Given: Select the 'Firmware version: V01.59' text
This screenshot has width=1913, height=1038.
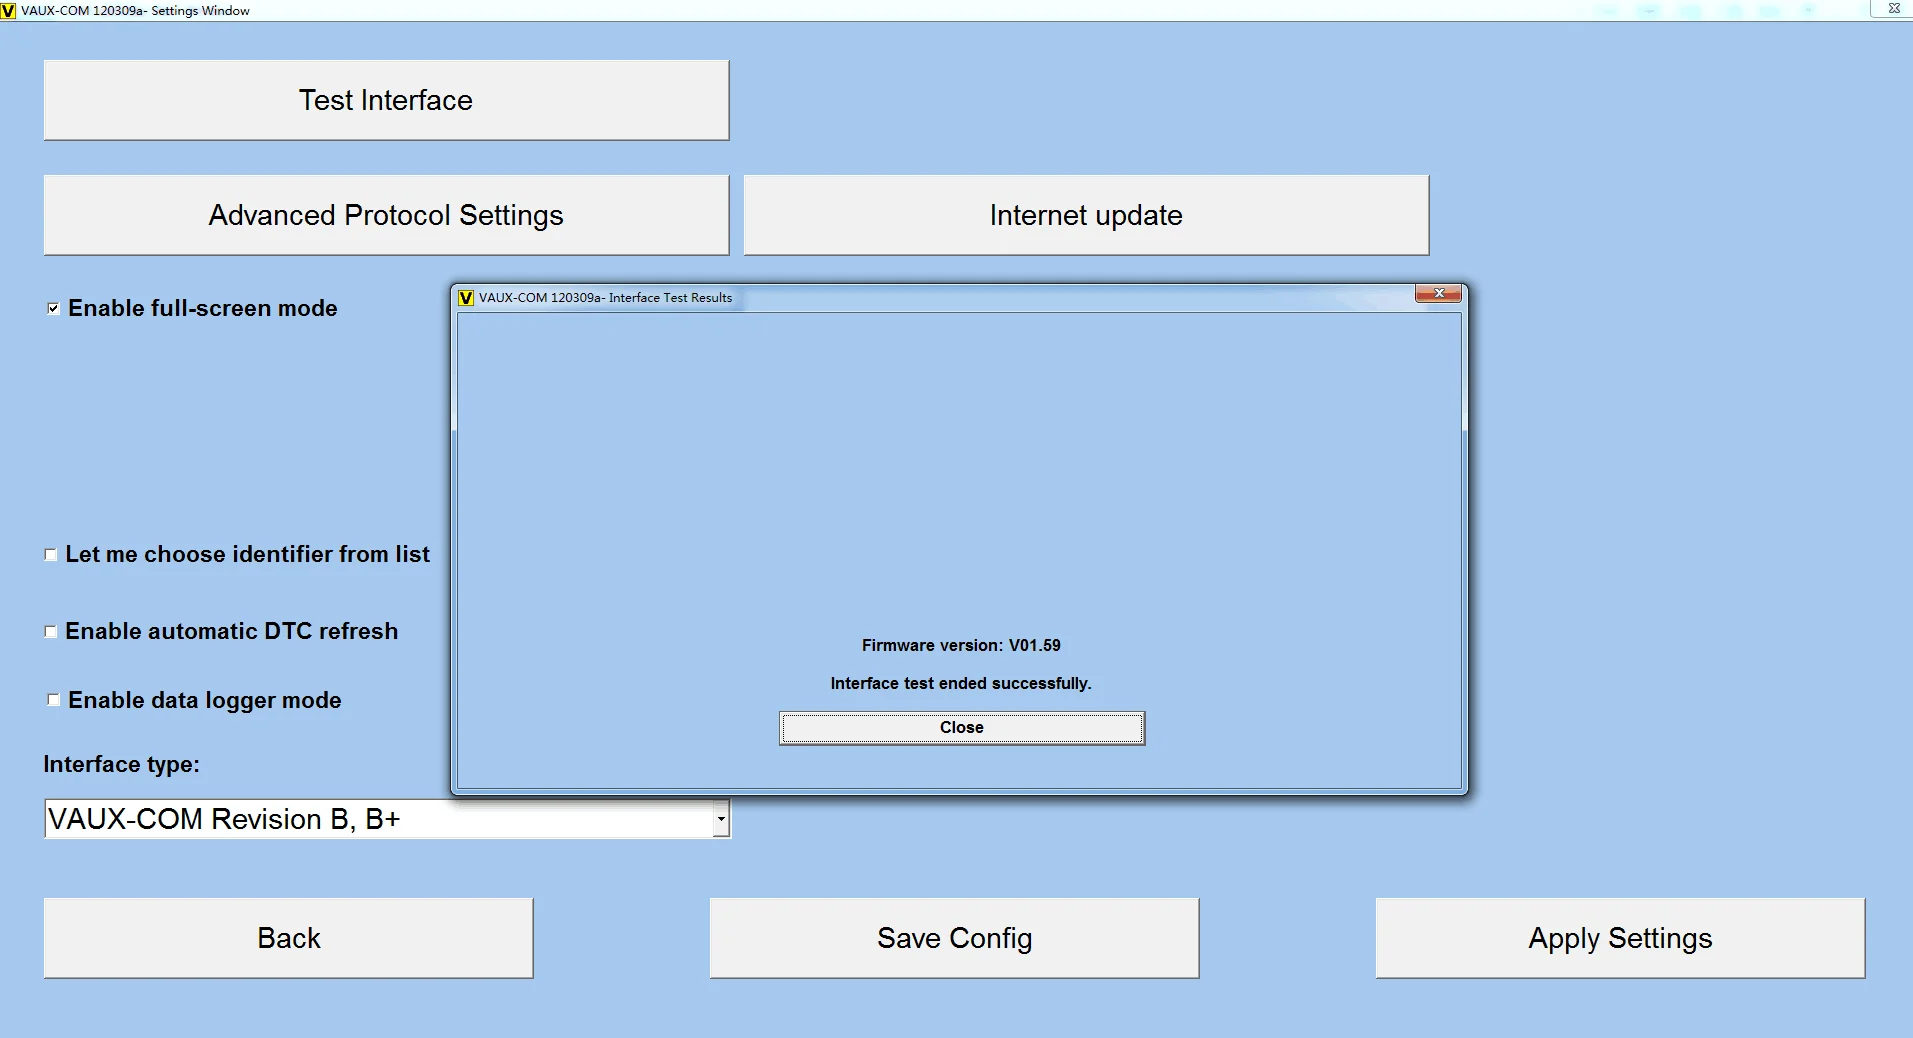Looking at the screenshot, I should (x=961, y=645).
